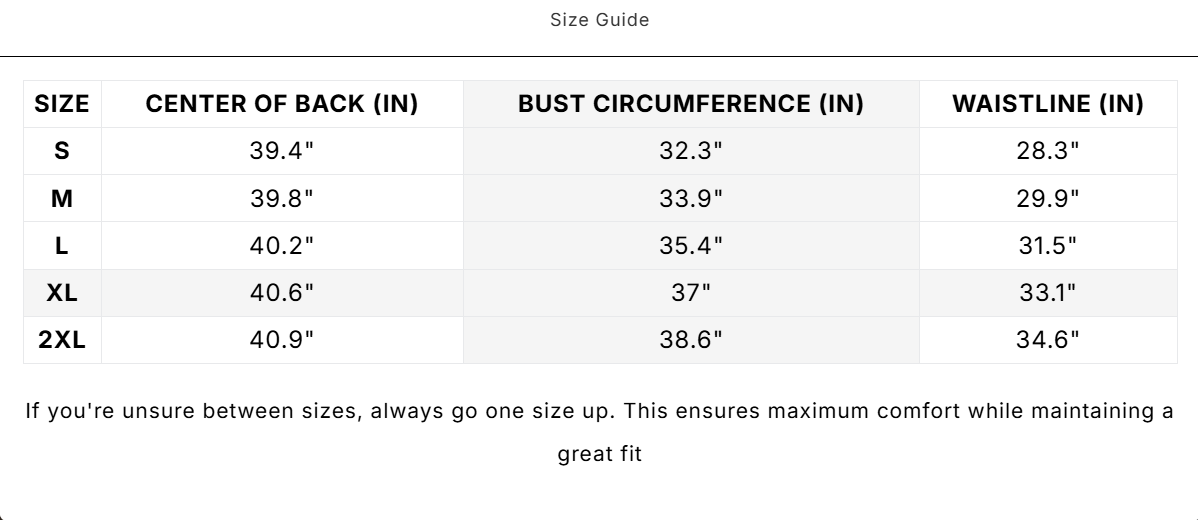The width and height of the screenshot is (1198, 520).
Task: Click the 2XL size row label
Action: 62,340
